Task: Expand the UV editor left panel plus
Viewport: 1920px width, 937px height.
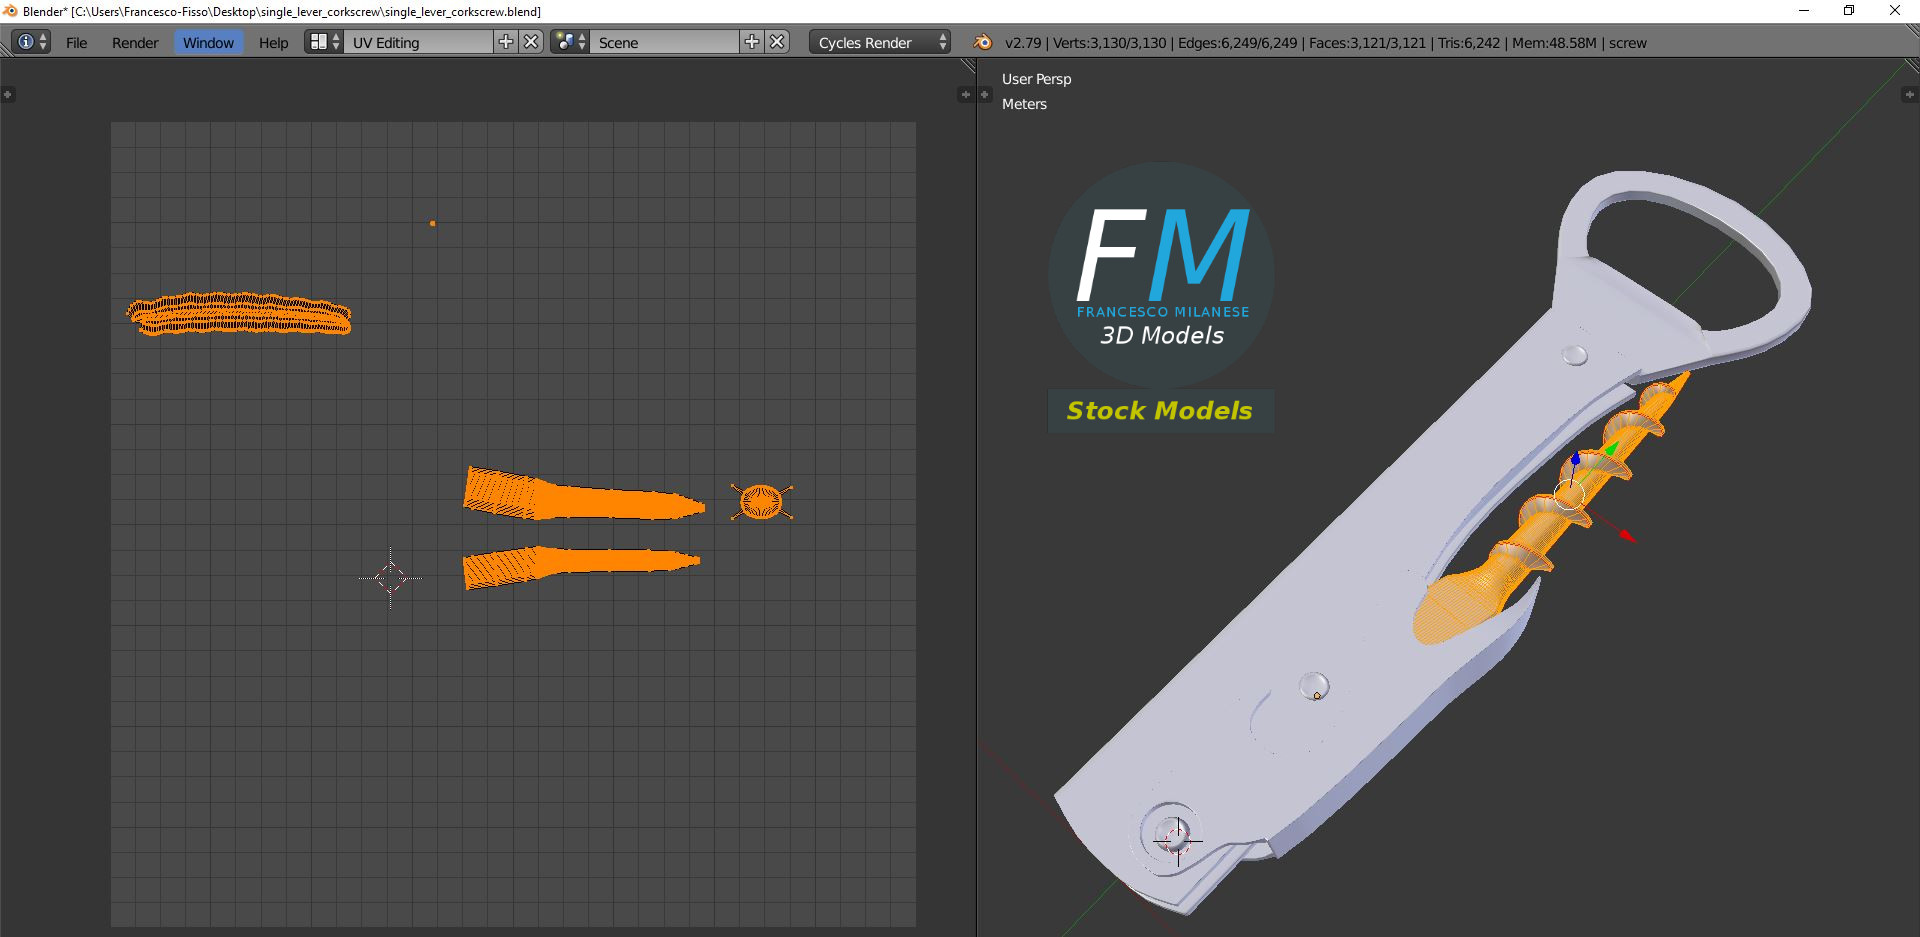Action: click(x=7, y=95)
